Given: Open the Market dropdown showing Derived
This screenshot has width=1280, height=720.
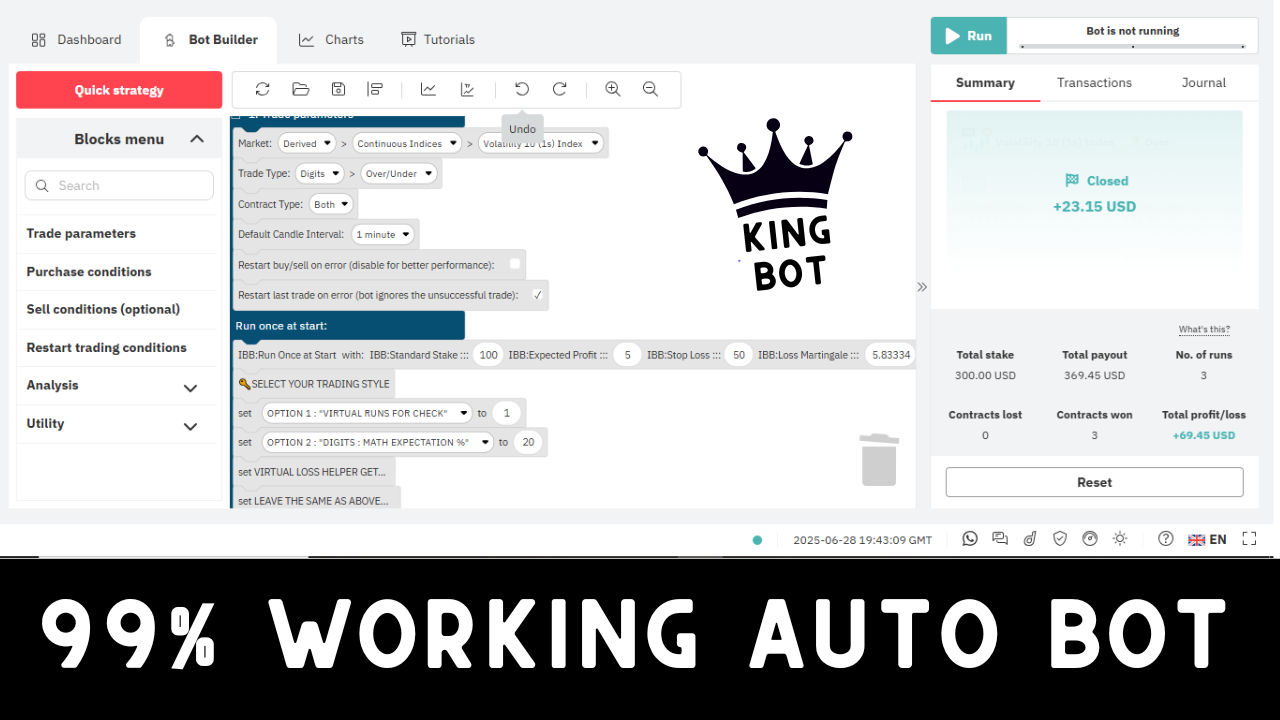Looking at the screenshot, I should [306, 142].
